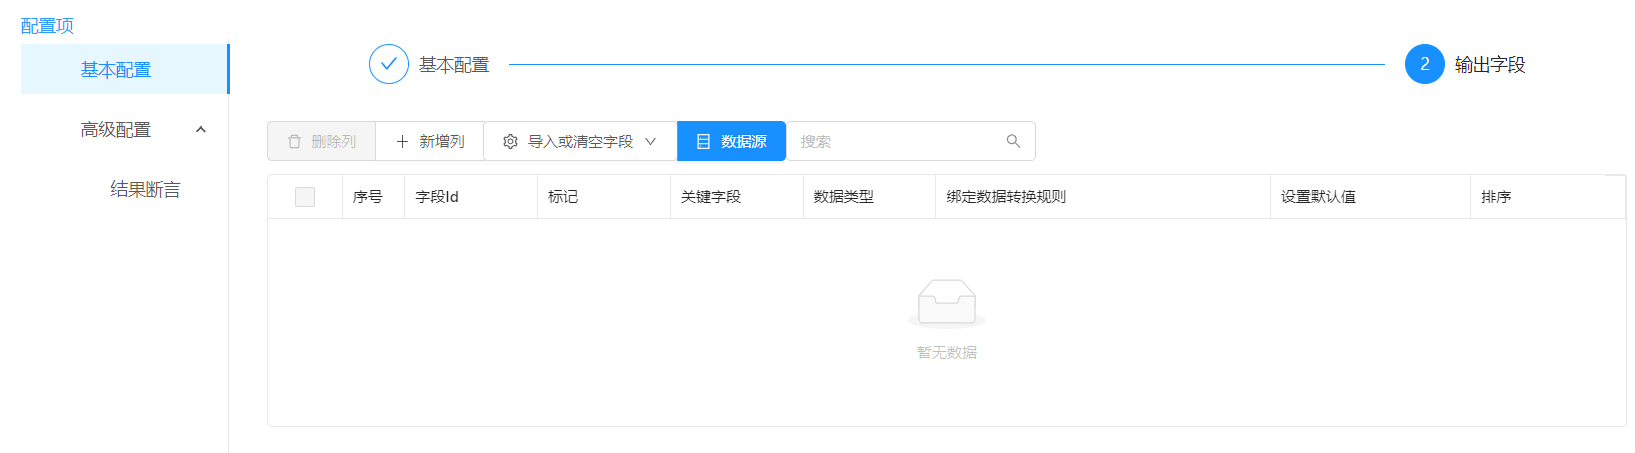Click the 配置项 title link
This screenshot has width=1635, height=453.
click(x=47, y=26)
